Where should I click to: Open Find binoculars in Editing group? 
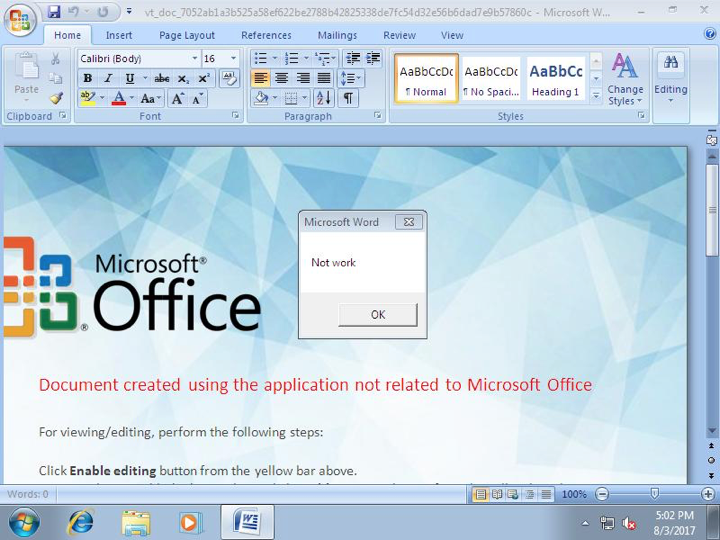click(x=670, y=62)
